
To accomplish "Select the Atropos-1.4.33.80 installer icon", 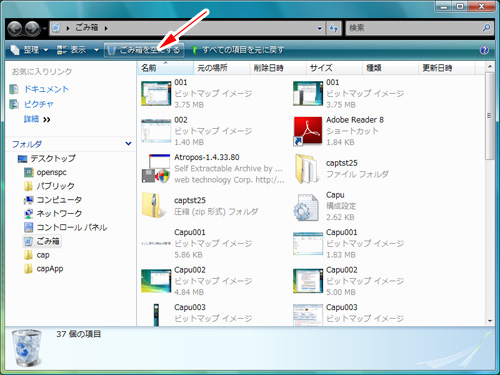I will point(156,169).
